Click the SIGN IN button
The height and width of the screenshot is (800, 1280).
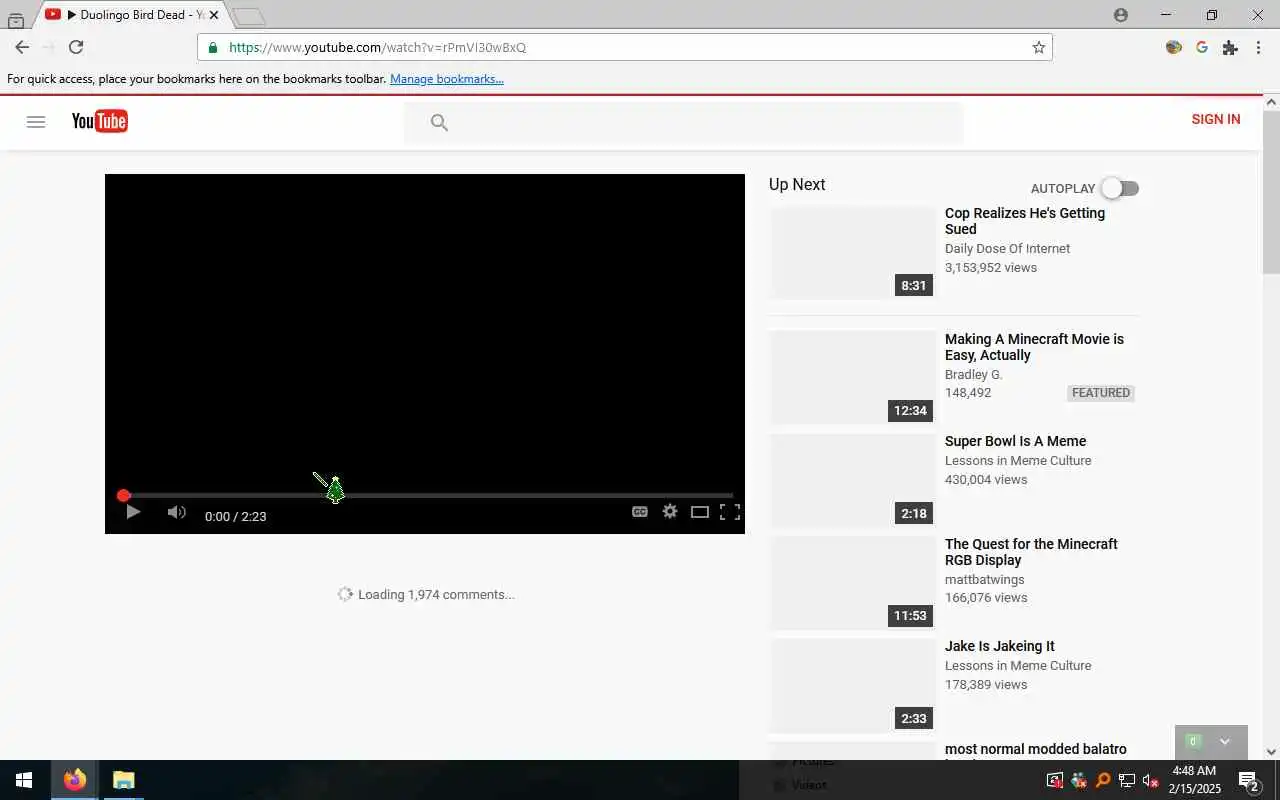1216,119
